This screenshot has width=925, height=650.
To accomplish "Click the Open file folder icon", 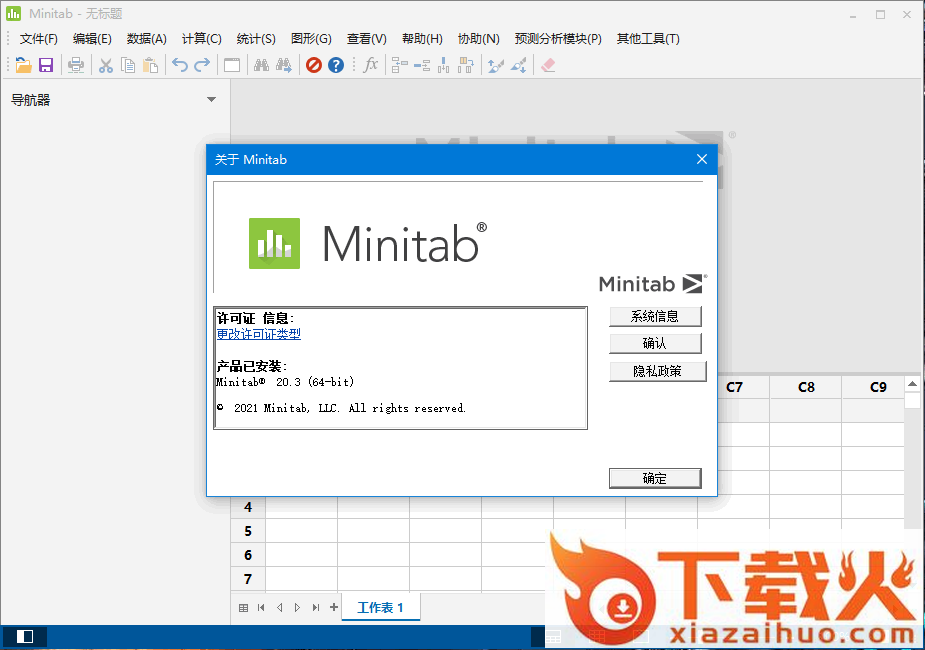I will pyautogui.click(x=24, y=65).
